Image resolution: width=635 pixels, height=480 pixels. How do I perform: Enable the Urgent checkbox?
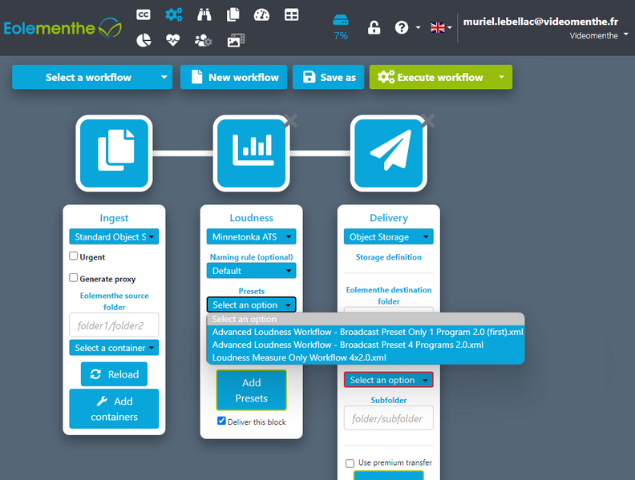pyautogui.click(x=73, y=256)
